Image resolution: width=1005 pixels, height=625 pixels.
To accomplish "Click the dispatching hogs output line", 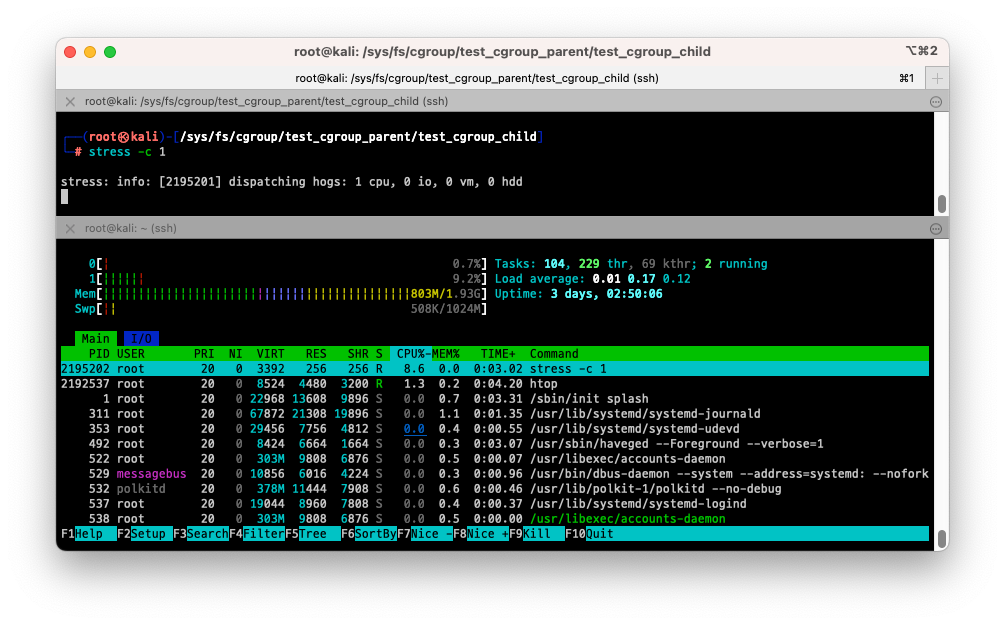I will pyautogui.click(x=292, y=182).
